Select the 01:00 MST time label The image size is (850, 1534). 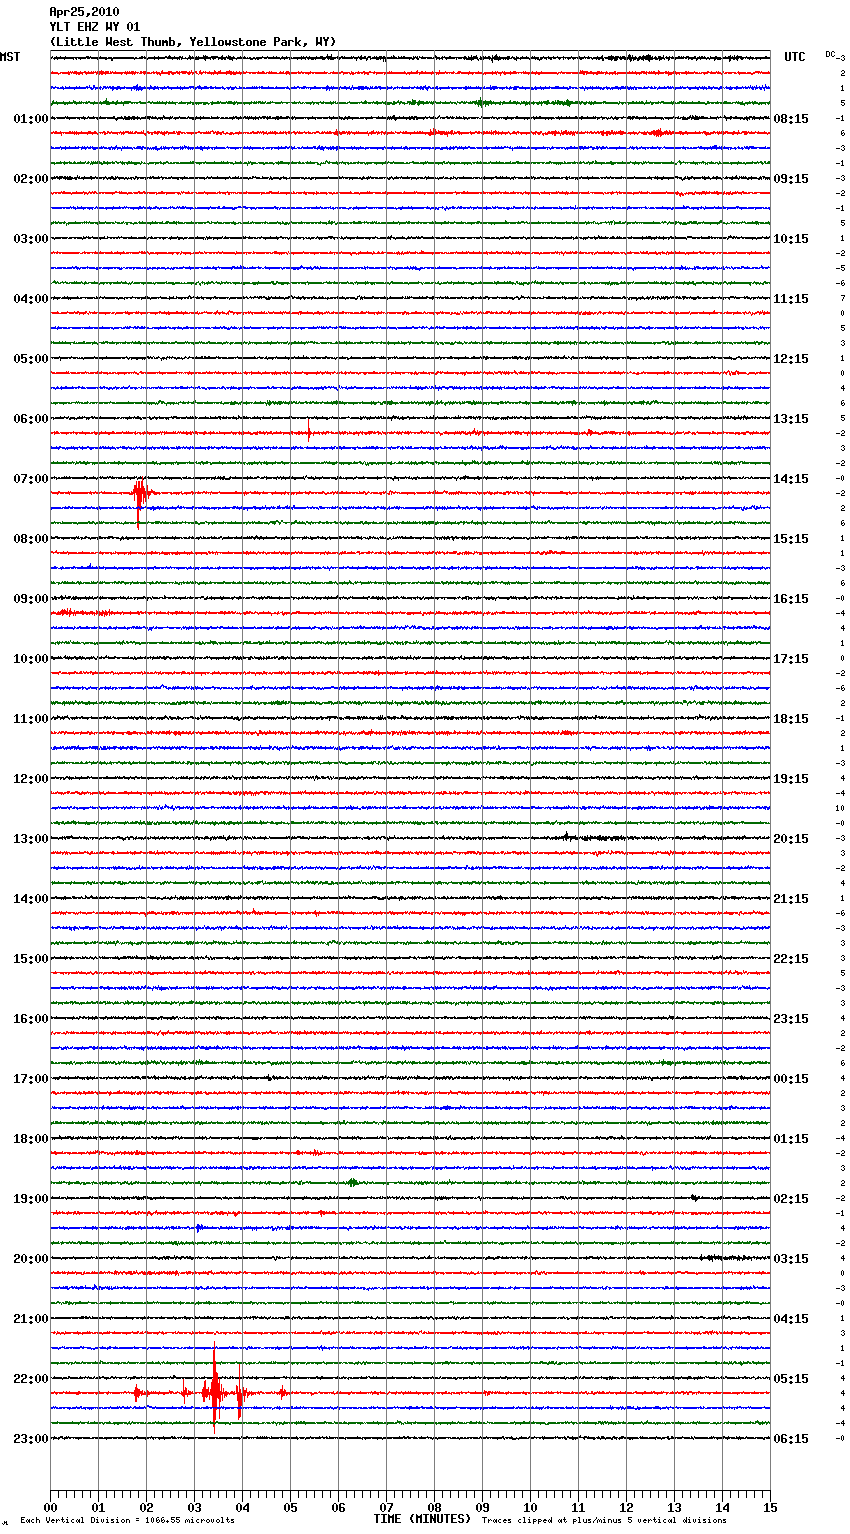[x=31, y=119]
